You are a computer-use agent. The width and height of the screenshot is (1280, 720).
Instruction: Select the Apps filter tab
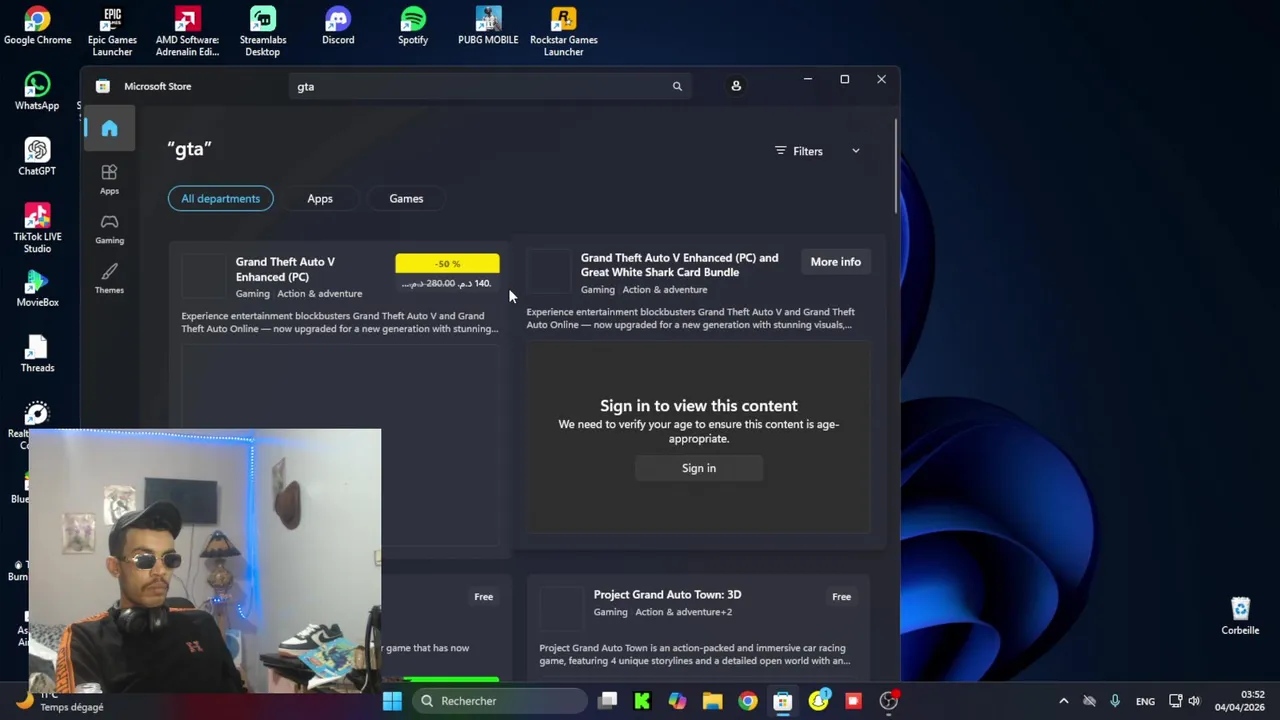(320, 198)
